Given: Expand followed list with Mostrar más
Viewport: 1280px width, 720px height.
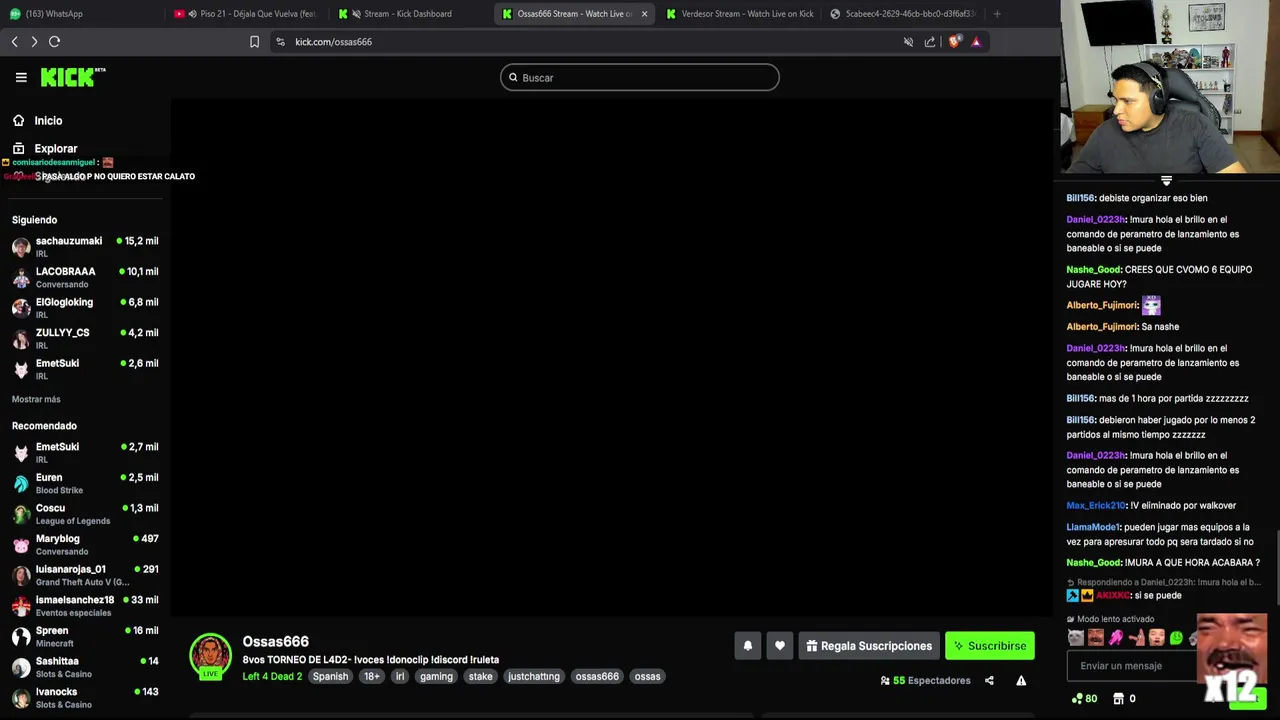Looking at the screenshot, I should (x=36, y=400).
